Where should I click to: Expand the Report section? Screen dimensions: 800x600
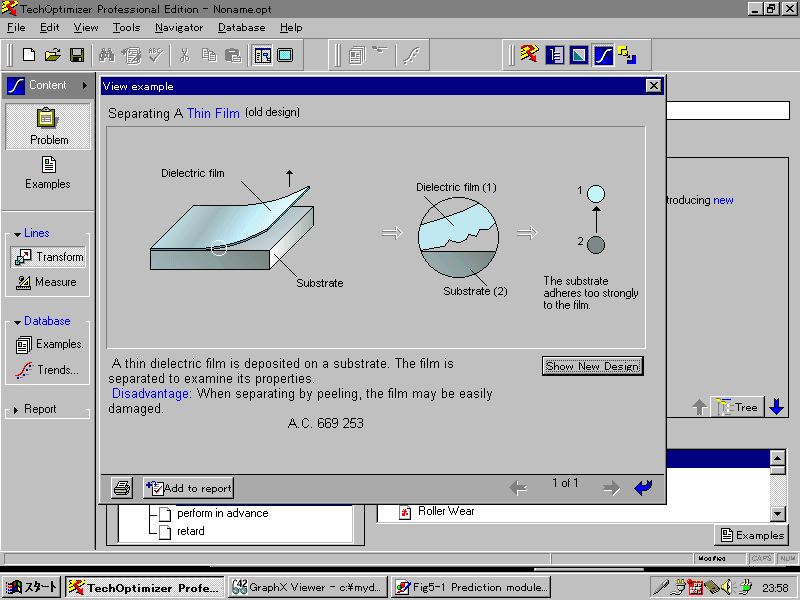point(16,410)
